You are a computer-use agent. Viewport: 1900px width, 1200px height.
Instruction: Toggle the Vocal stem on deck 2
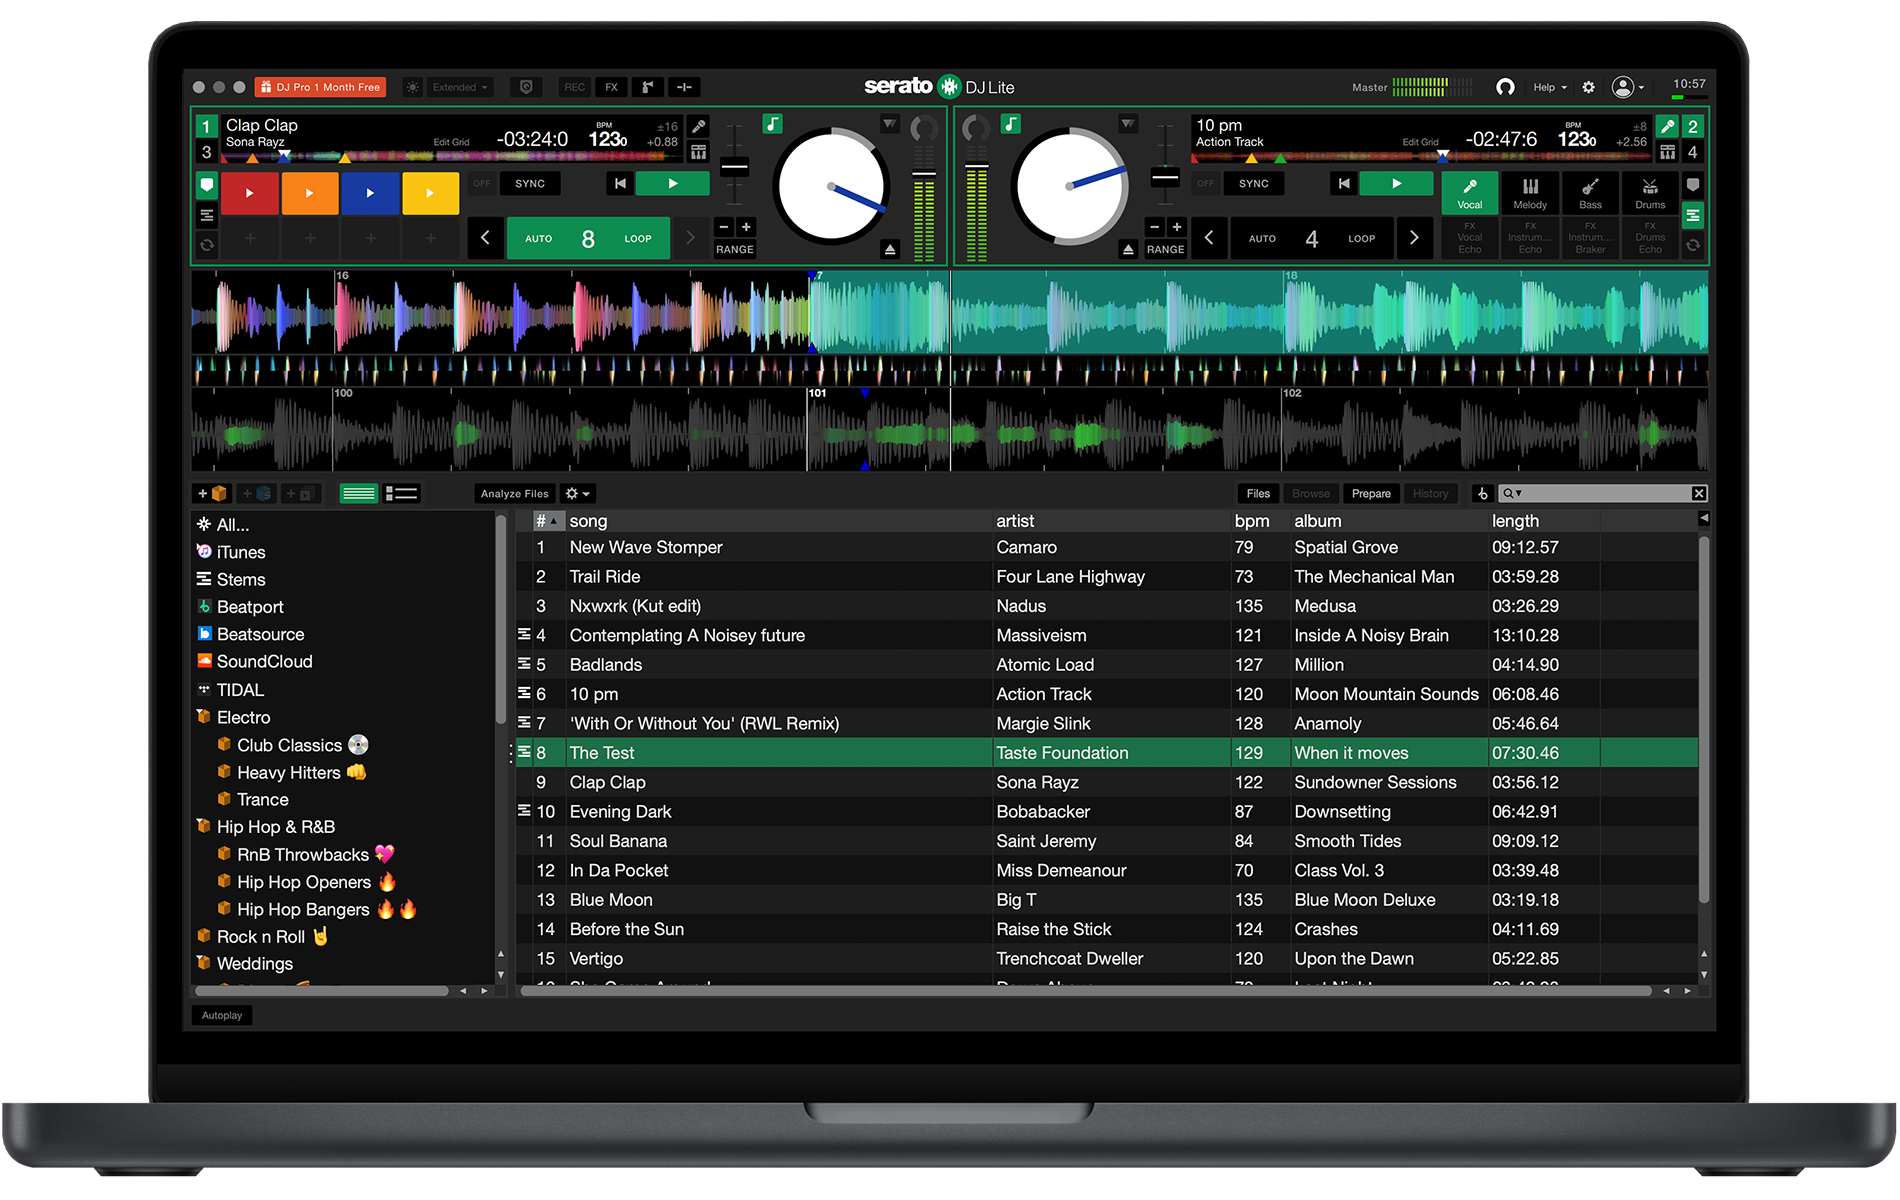(x=1470, y=193)
